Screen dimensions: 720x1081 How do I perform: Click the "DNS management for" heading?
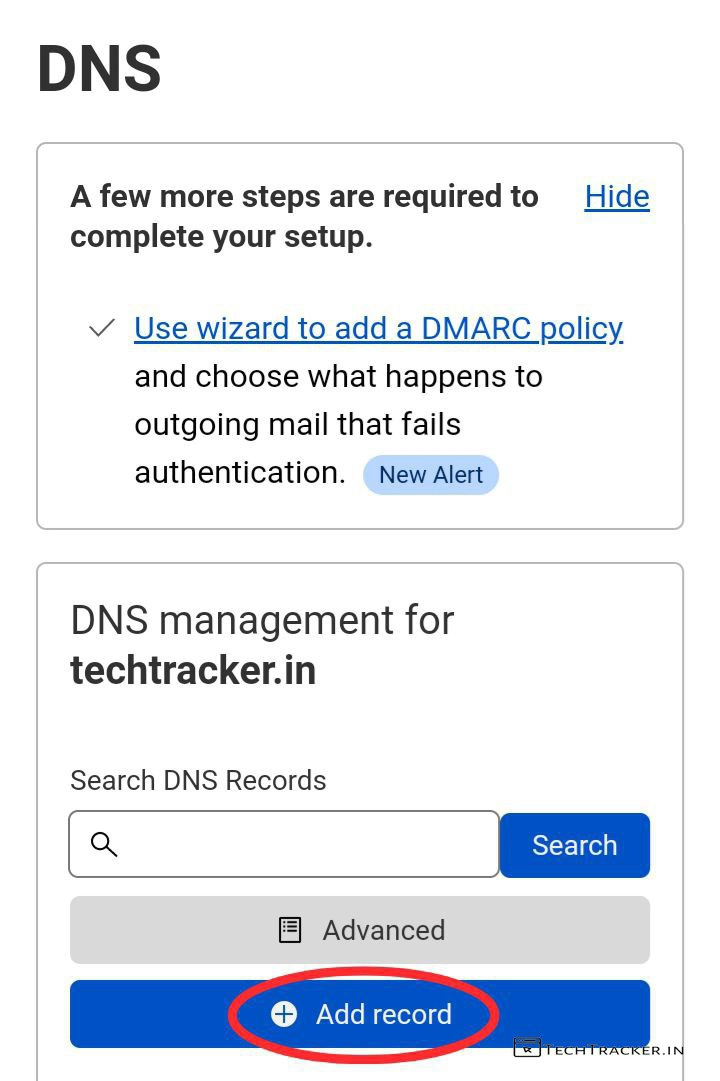(262, 620)
